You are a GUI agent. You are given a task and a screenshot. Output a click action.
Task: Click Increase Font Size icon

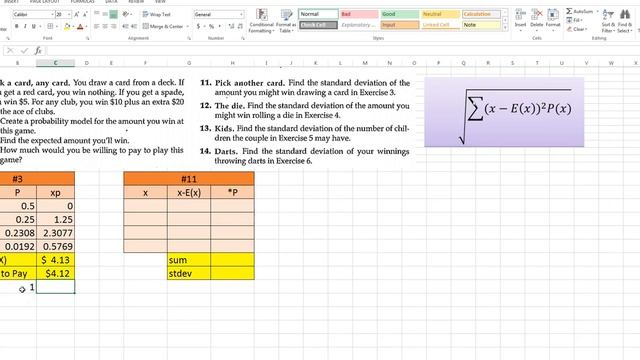(x=76, y=14)
